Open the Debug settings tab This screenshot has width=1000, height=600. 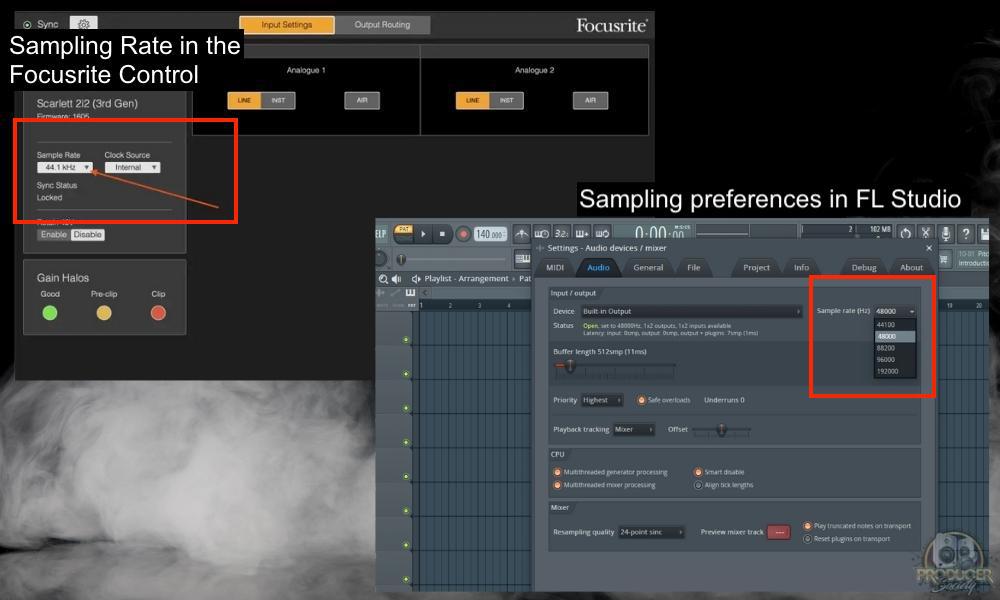coord(864,268)
